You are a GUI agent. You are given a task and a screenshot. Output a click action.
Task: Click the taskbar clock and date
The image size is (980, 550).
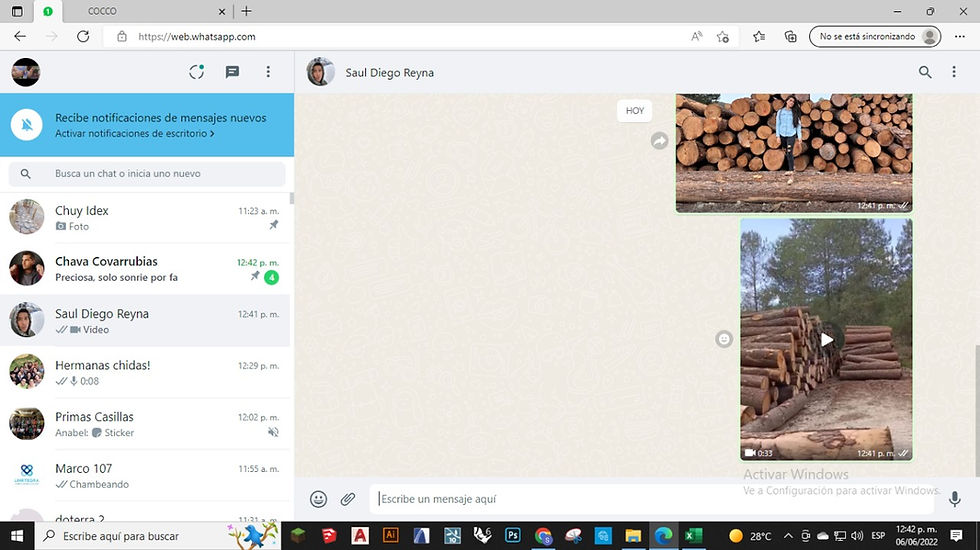[916, 536]
